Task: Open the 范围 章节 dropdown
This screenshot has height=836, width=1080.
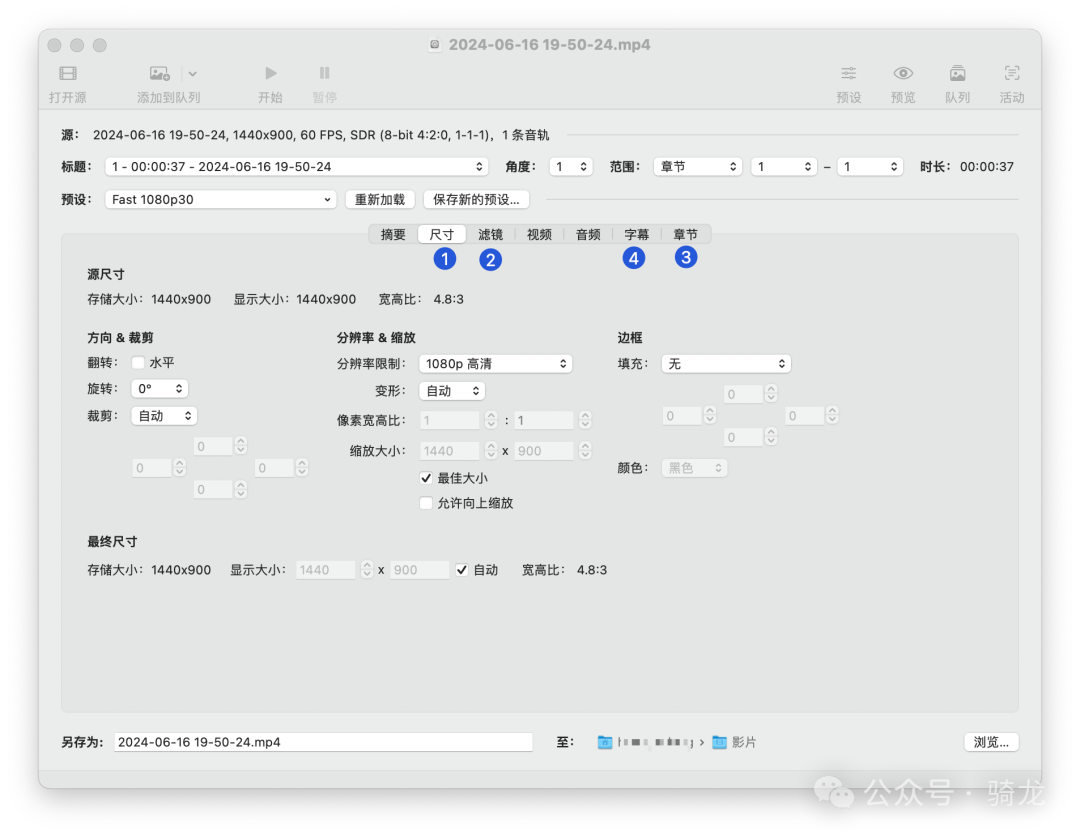Action: tap(698, 167)
